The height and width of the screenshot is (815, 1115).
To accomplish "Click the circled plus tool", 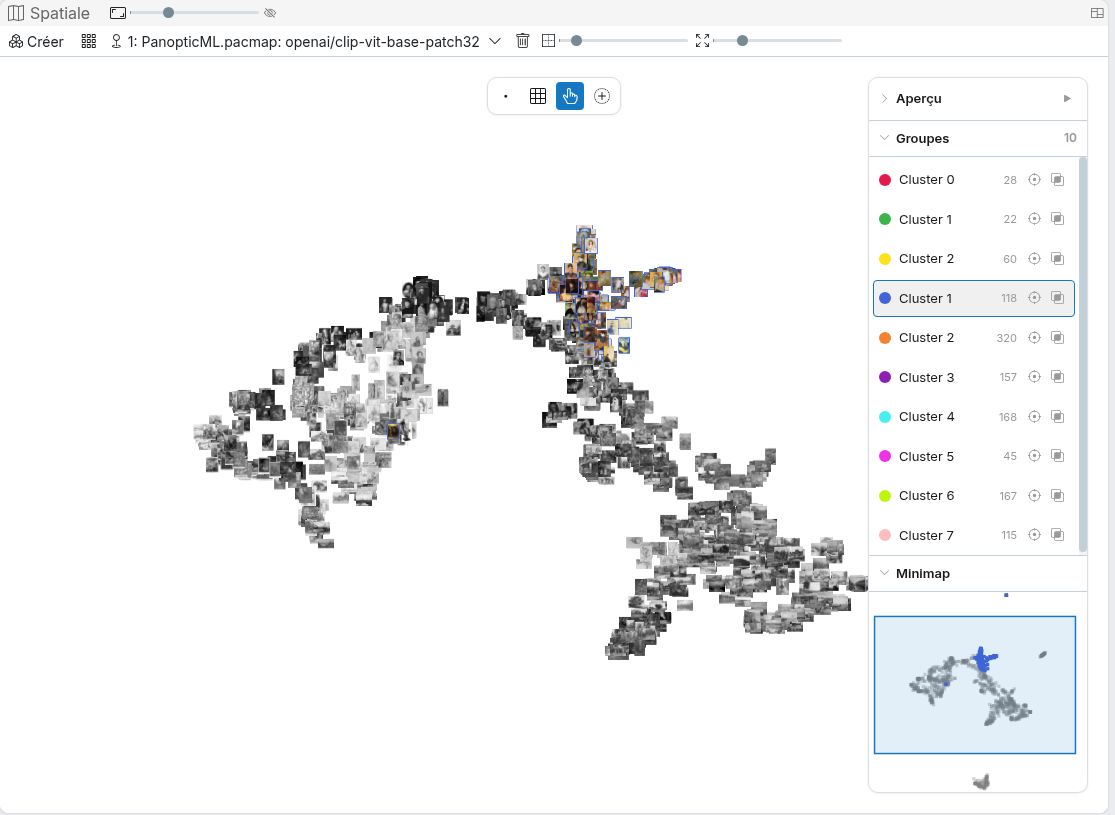I will tap(602, 96).
